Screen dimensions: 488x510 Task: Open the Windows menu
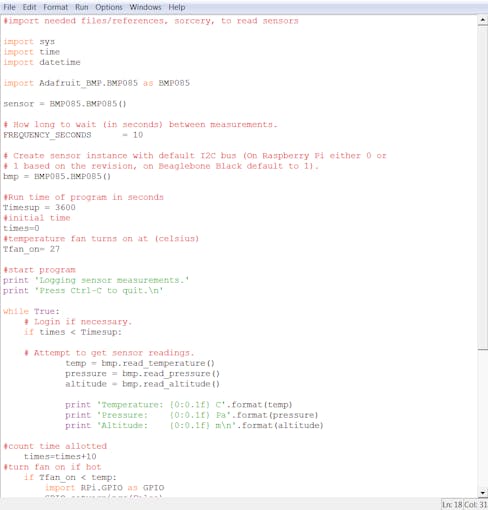tap(145, 7)
